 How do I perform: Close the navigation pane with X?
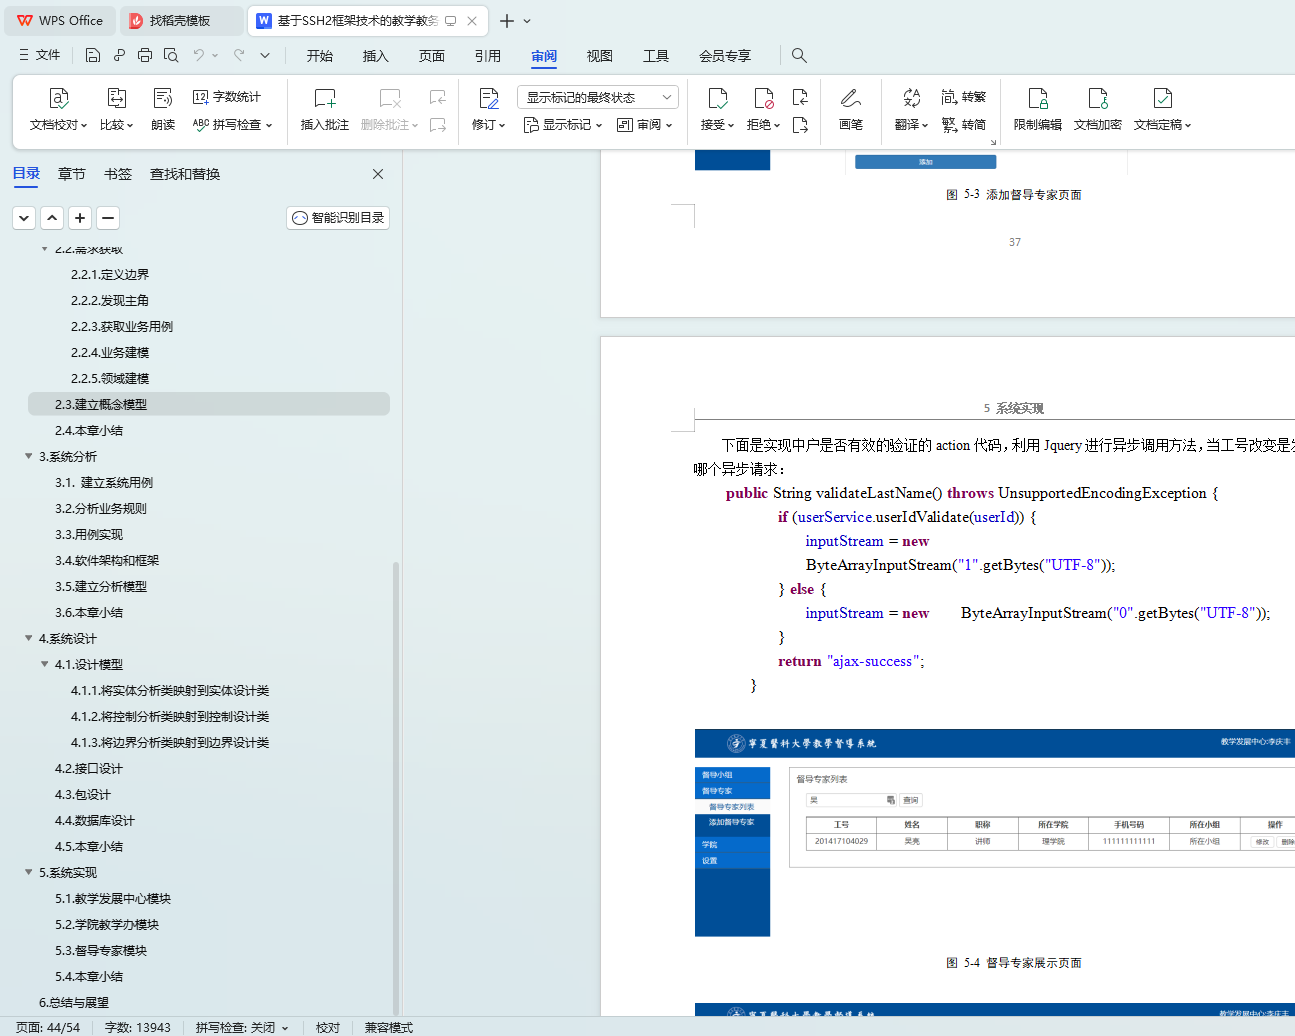(x=378, y=174)
